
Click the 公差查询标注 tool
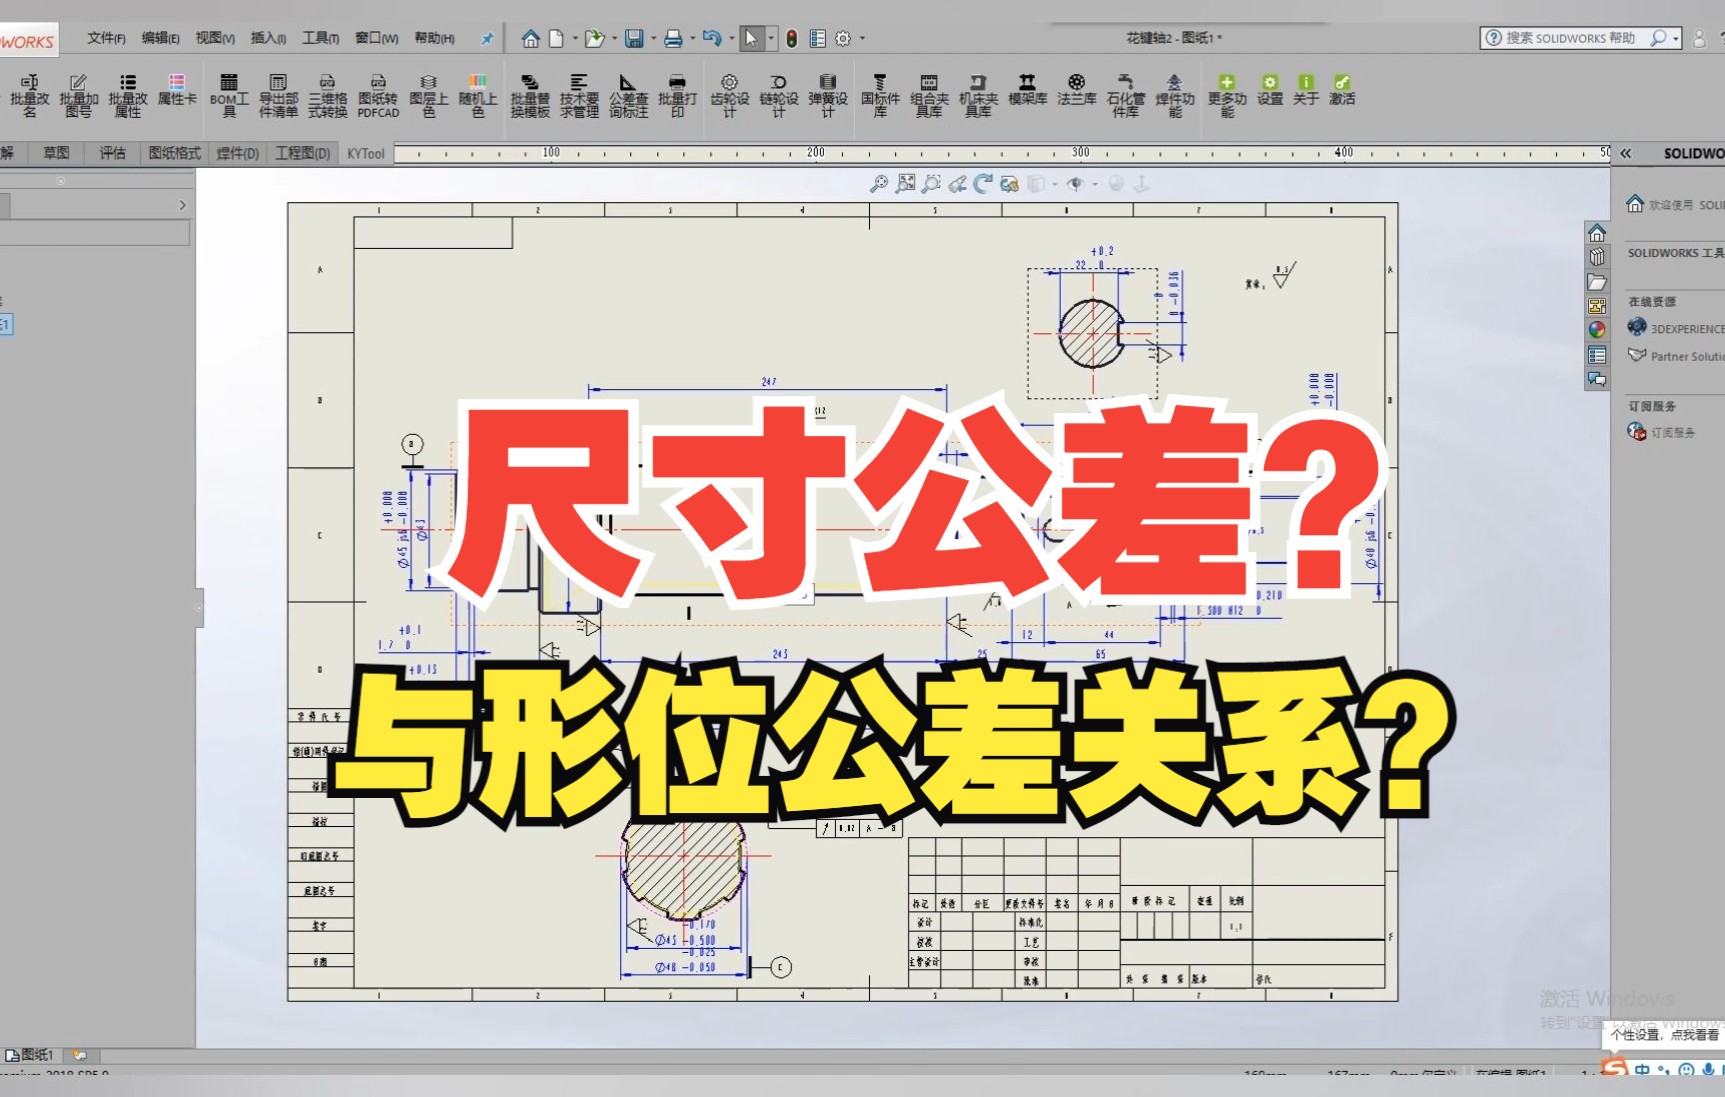(x=628, y=96)
